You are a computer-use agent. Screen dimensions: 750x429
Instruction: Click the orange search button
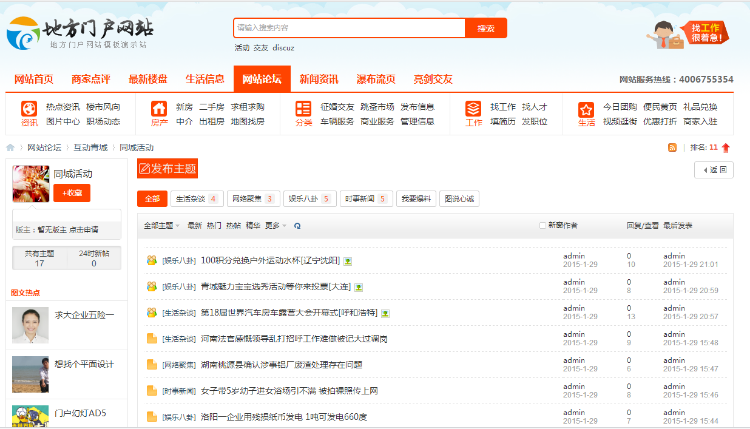coord(486,28)
